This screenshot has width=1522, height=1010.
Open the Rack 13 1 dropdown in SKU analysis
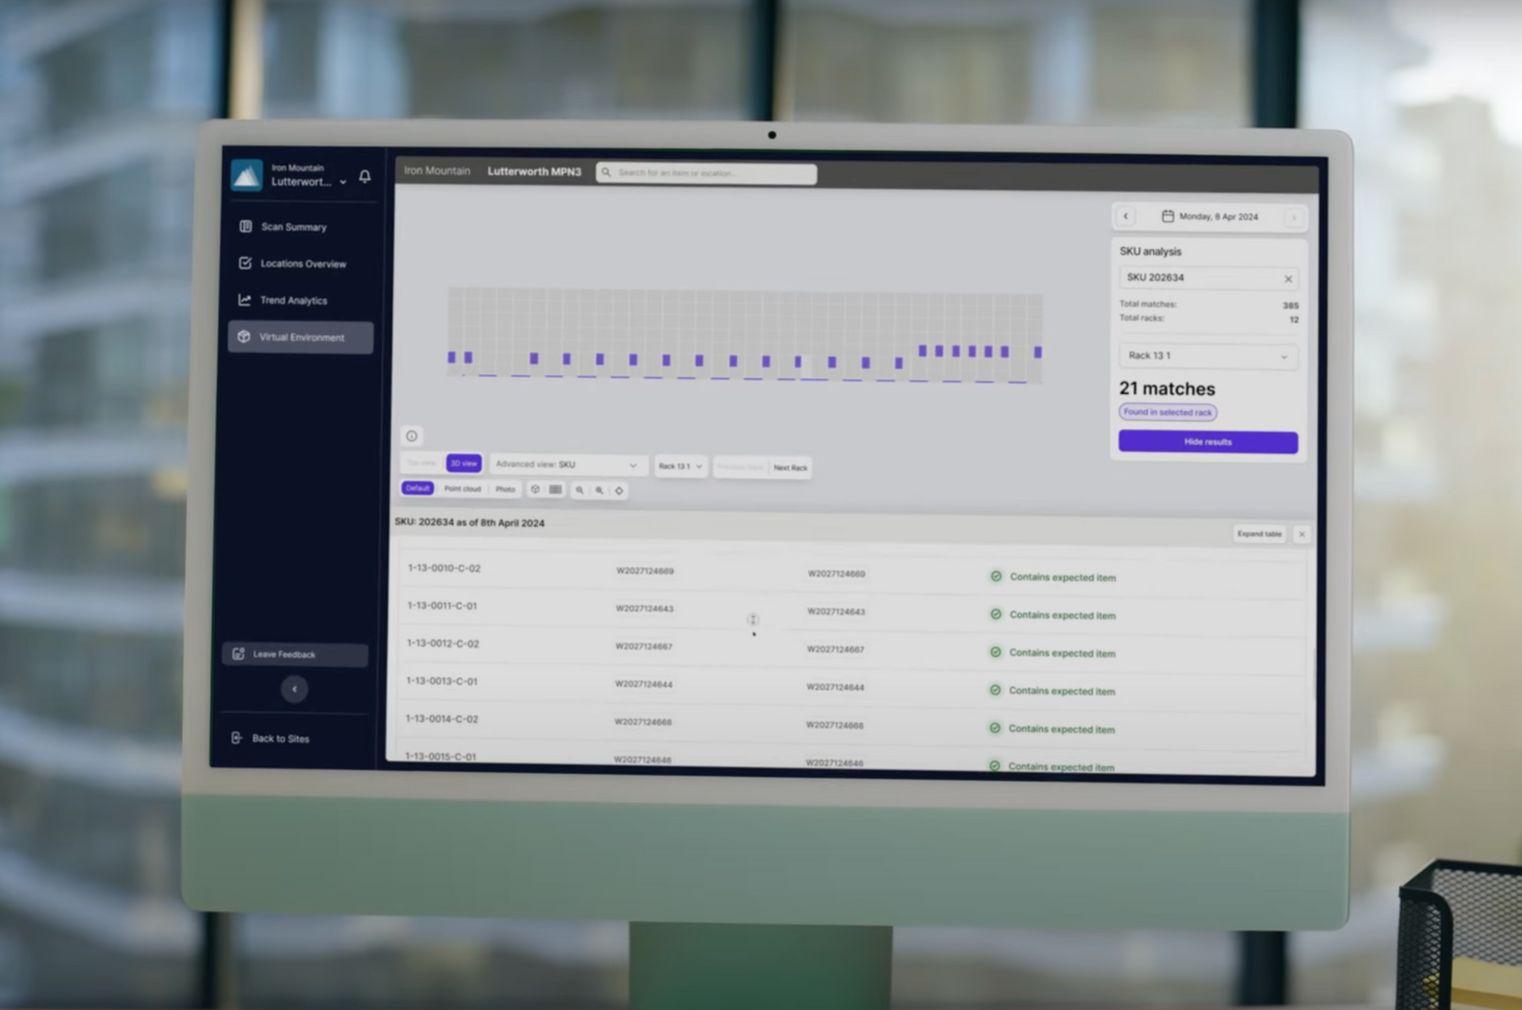tap(1208, 356)
